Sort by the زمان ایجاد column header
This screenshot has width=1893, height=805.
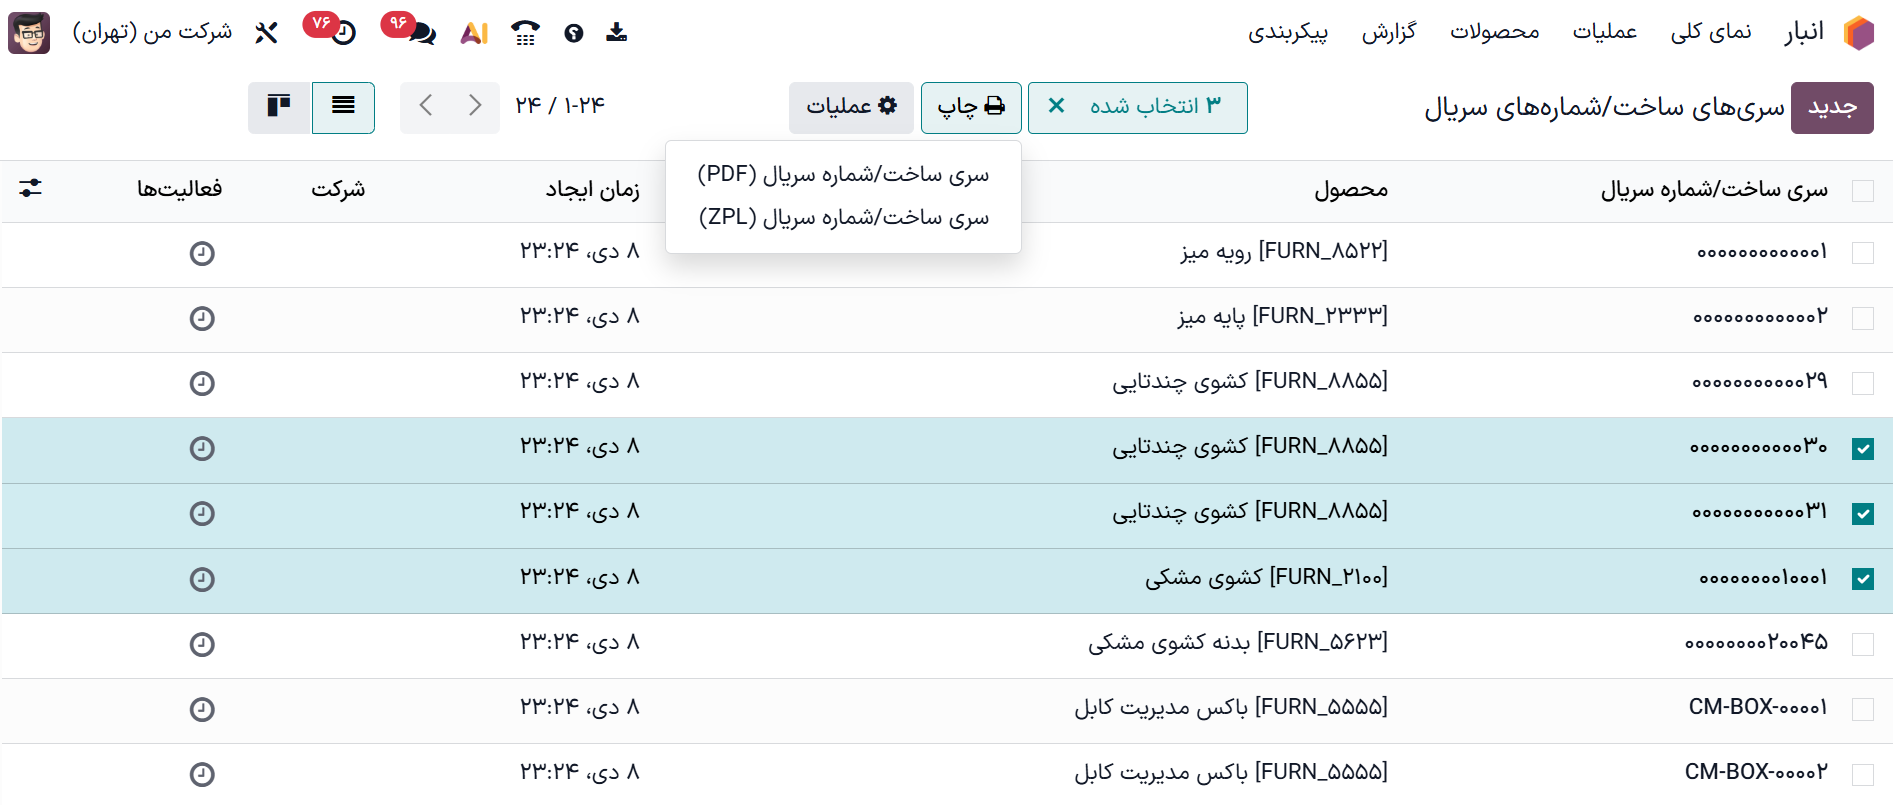(x=592, y=190)
